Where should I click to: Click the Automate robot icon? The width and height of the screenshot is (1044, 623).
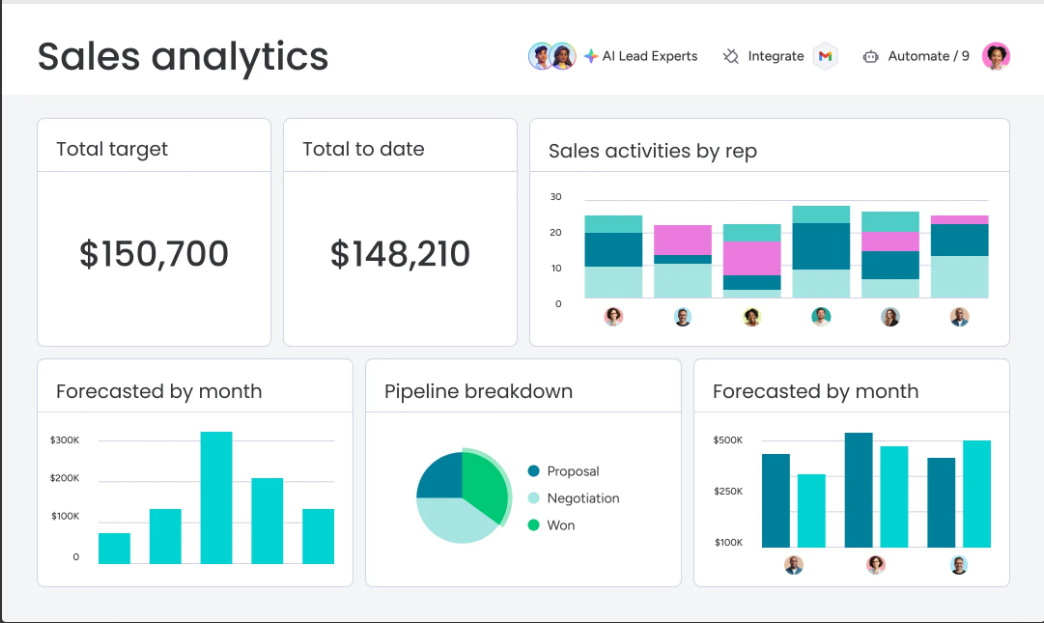870,57
